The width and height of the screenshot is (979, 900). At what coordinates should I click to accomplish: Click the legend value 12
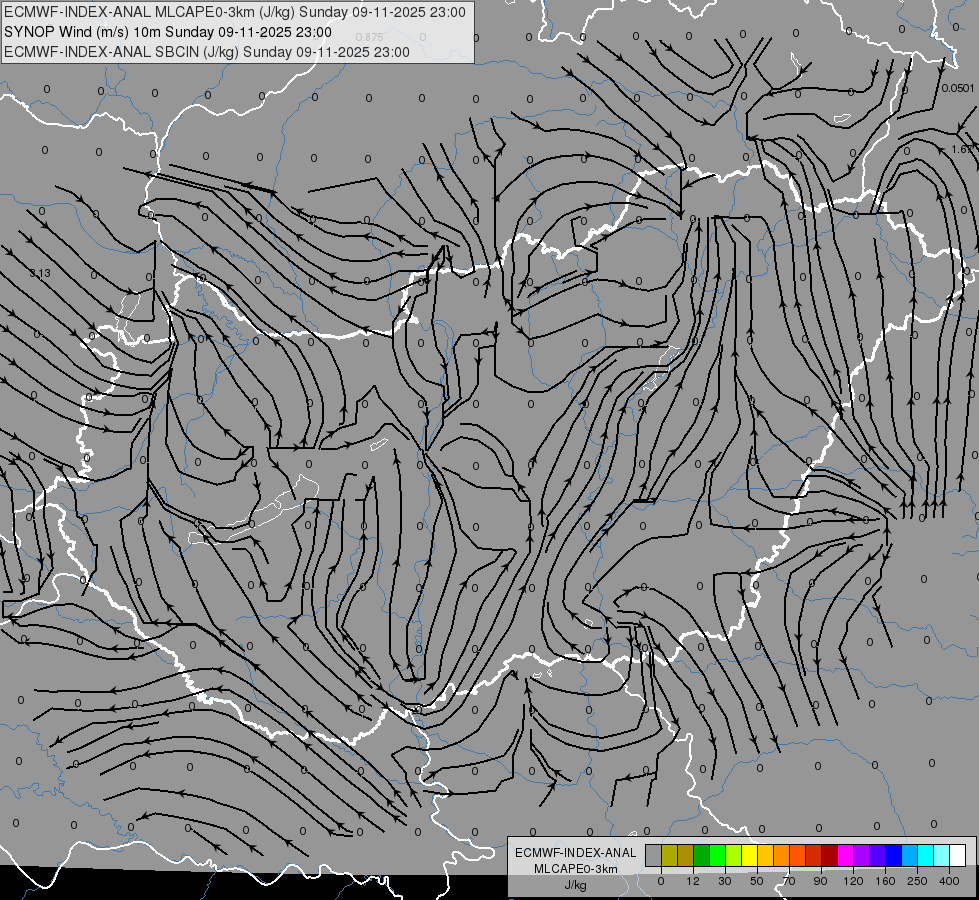click(692, 881)
